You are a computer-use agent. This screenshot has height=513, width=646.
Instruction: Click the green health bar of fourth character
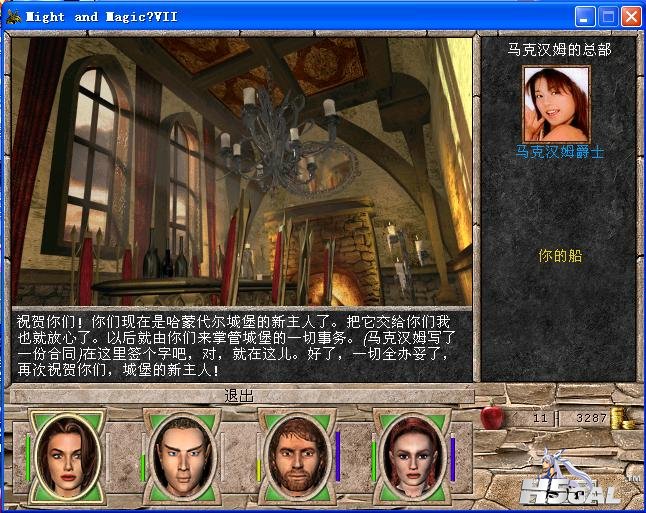pos(373,461)
